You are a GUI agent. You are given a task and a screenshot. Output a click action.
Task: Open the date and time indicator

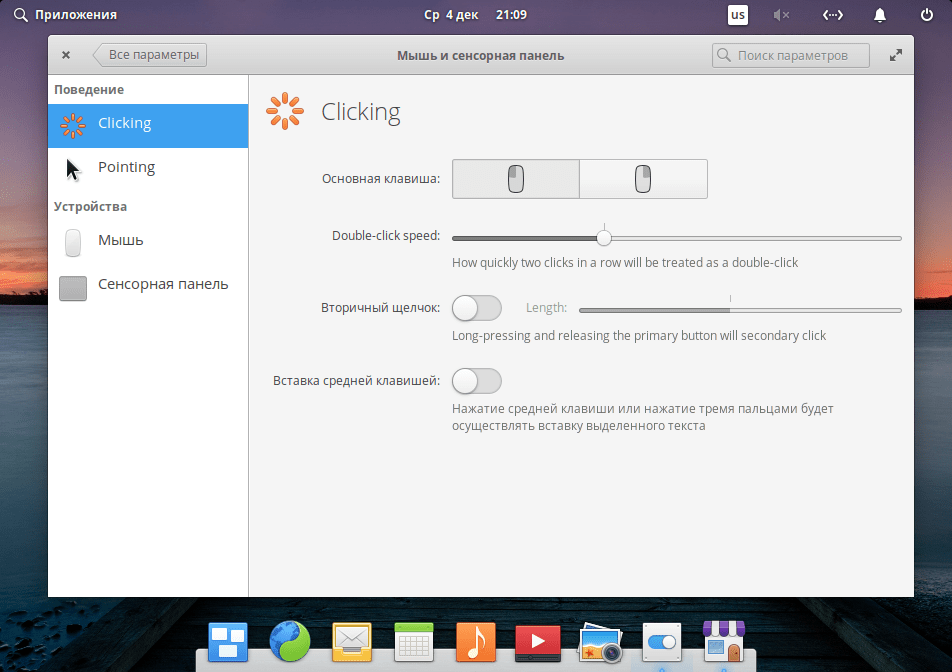pos(475,15)
